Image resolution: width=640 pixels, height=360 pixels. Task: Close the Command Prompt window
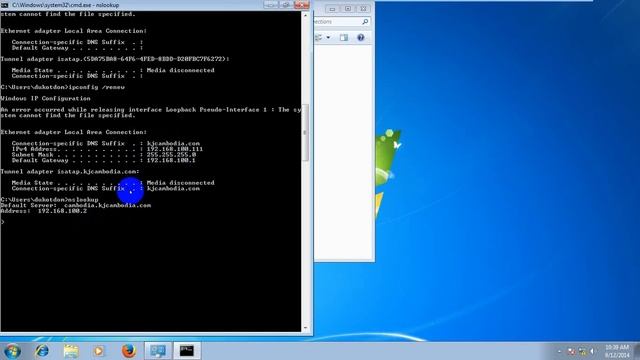[302, 5]
